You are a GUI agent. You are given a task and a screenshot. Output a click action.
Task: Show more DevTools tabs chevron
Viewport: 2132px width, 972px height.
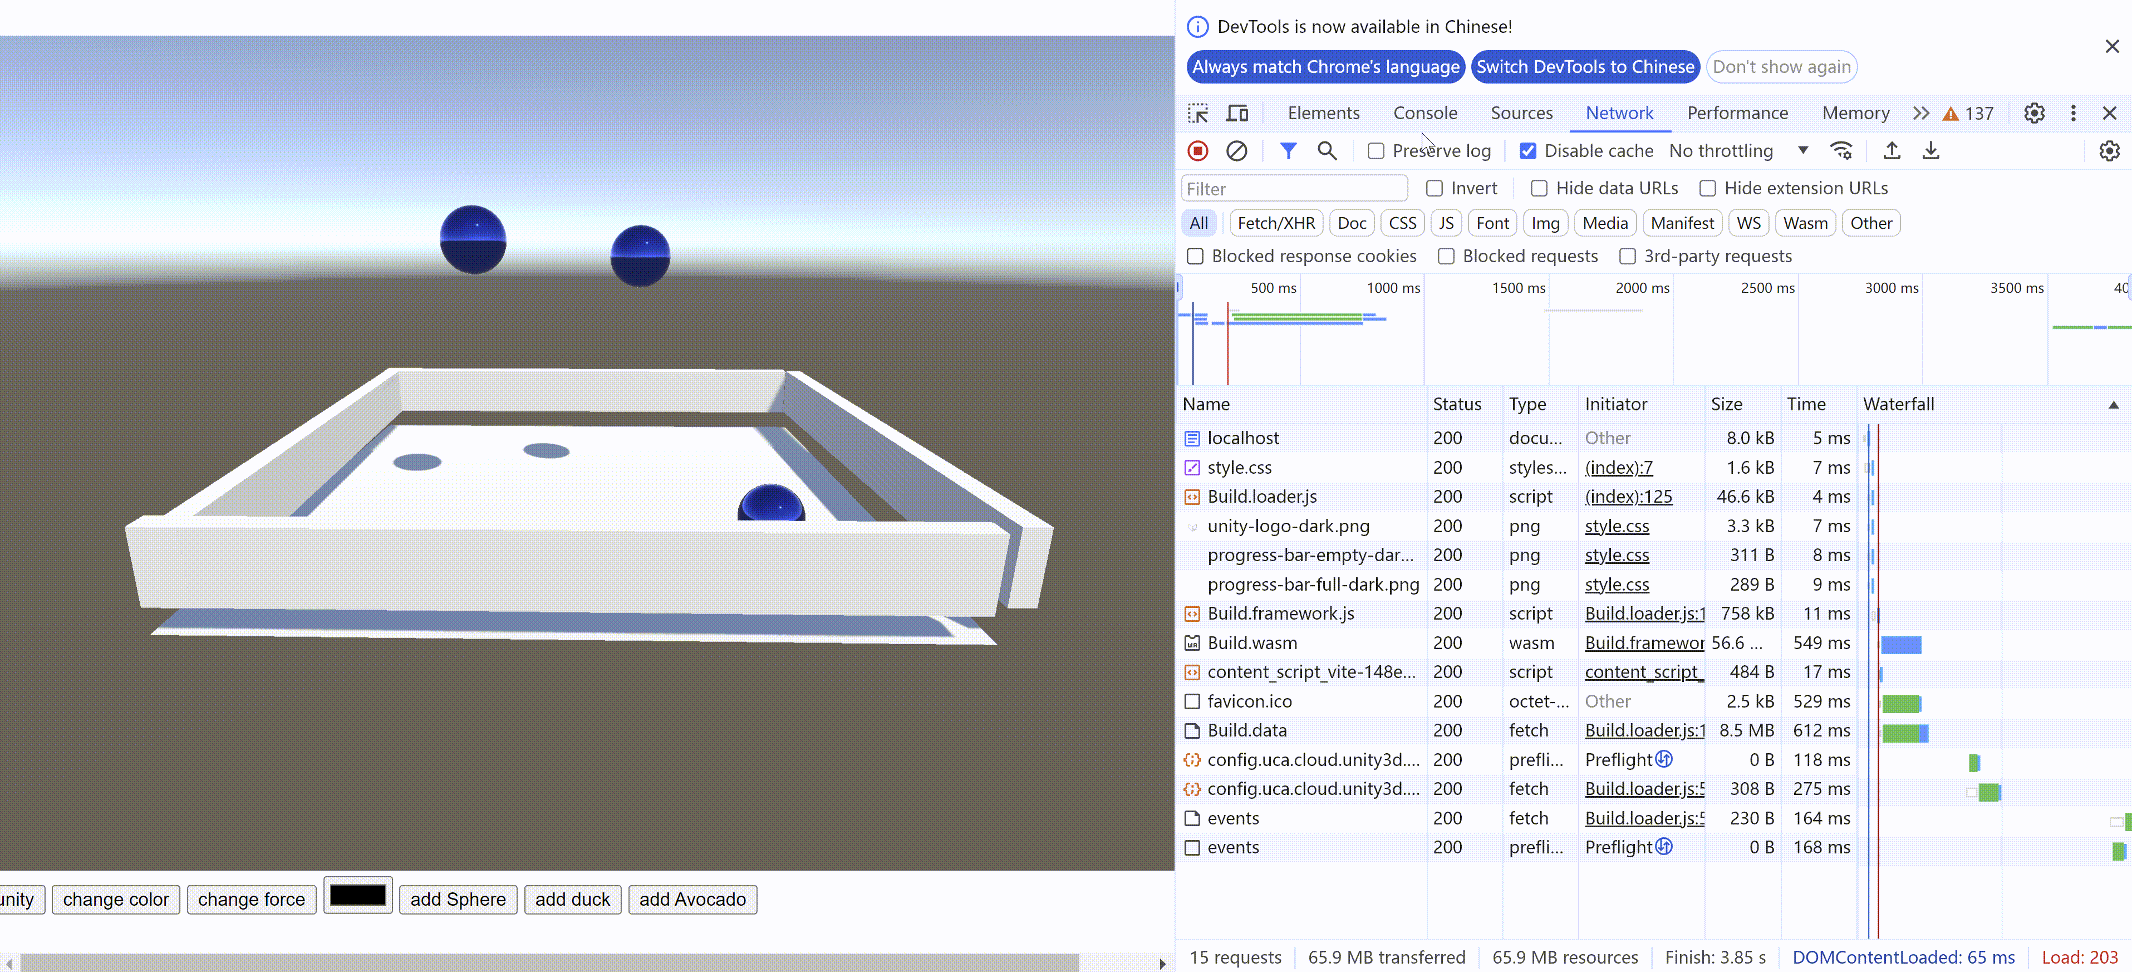pos(1921,113)
